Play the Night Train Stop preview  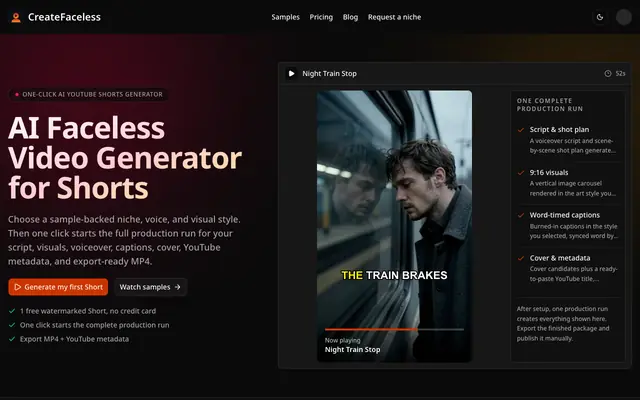point(291,73)
